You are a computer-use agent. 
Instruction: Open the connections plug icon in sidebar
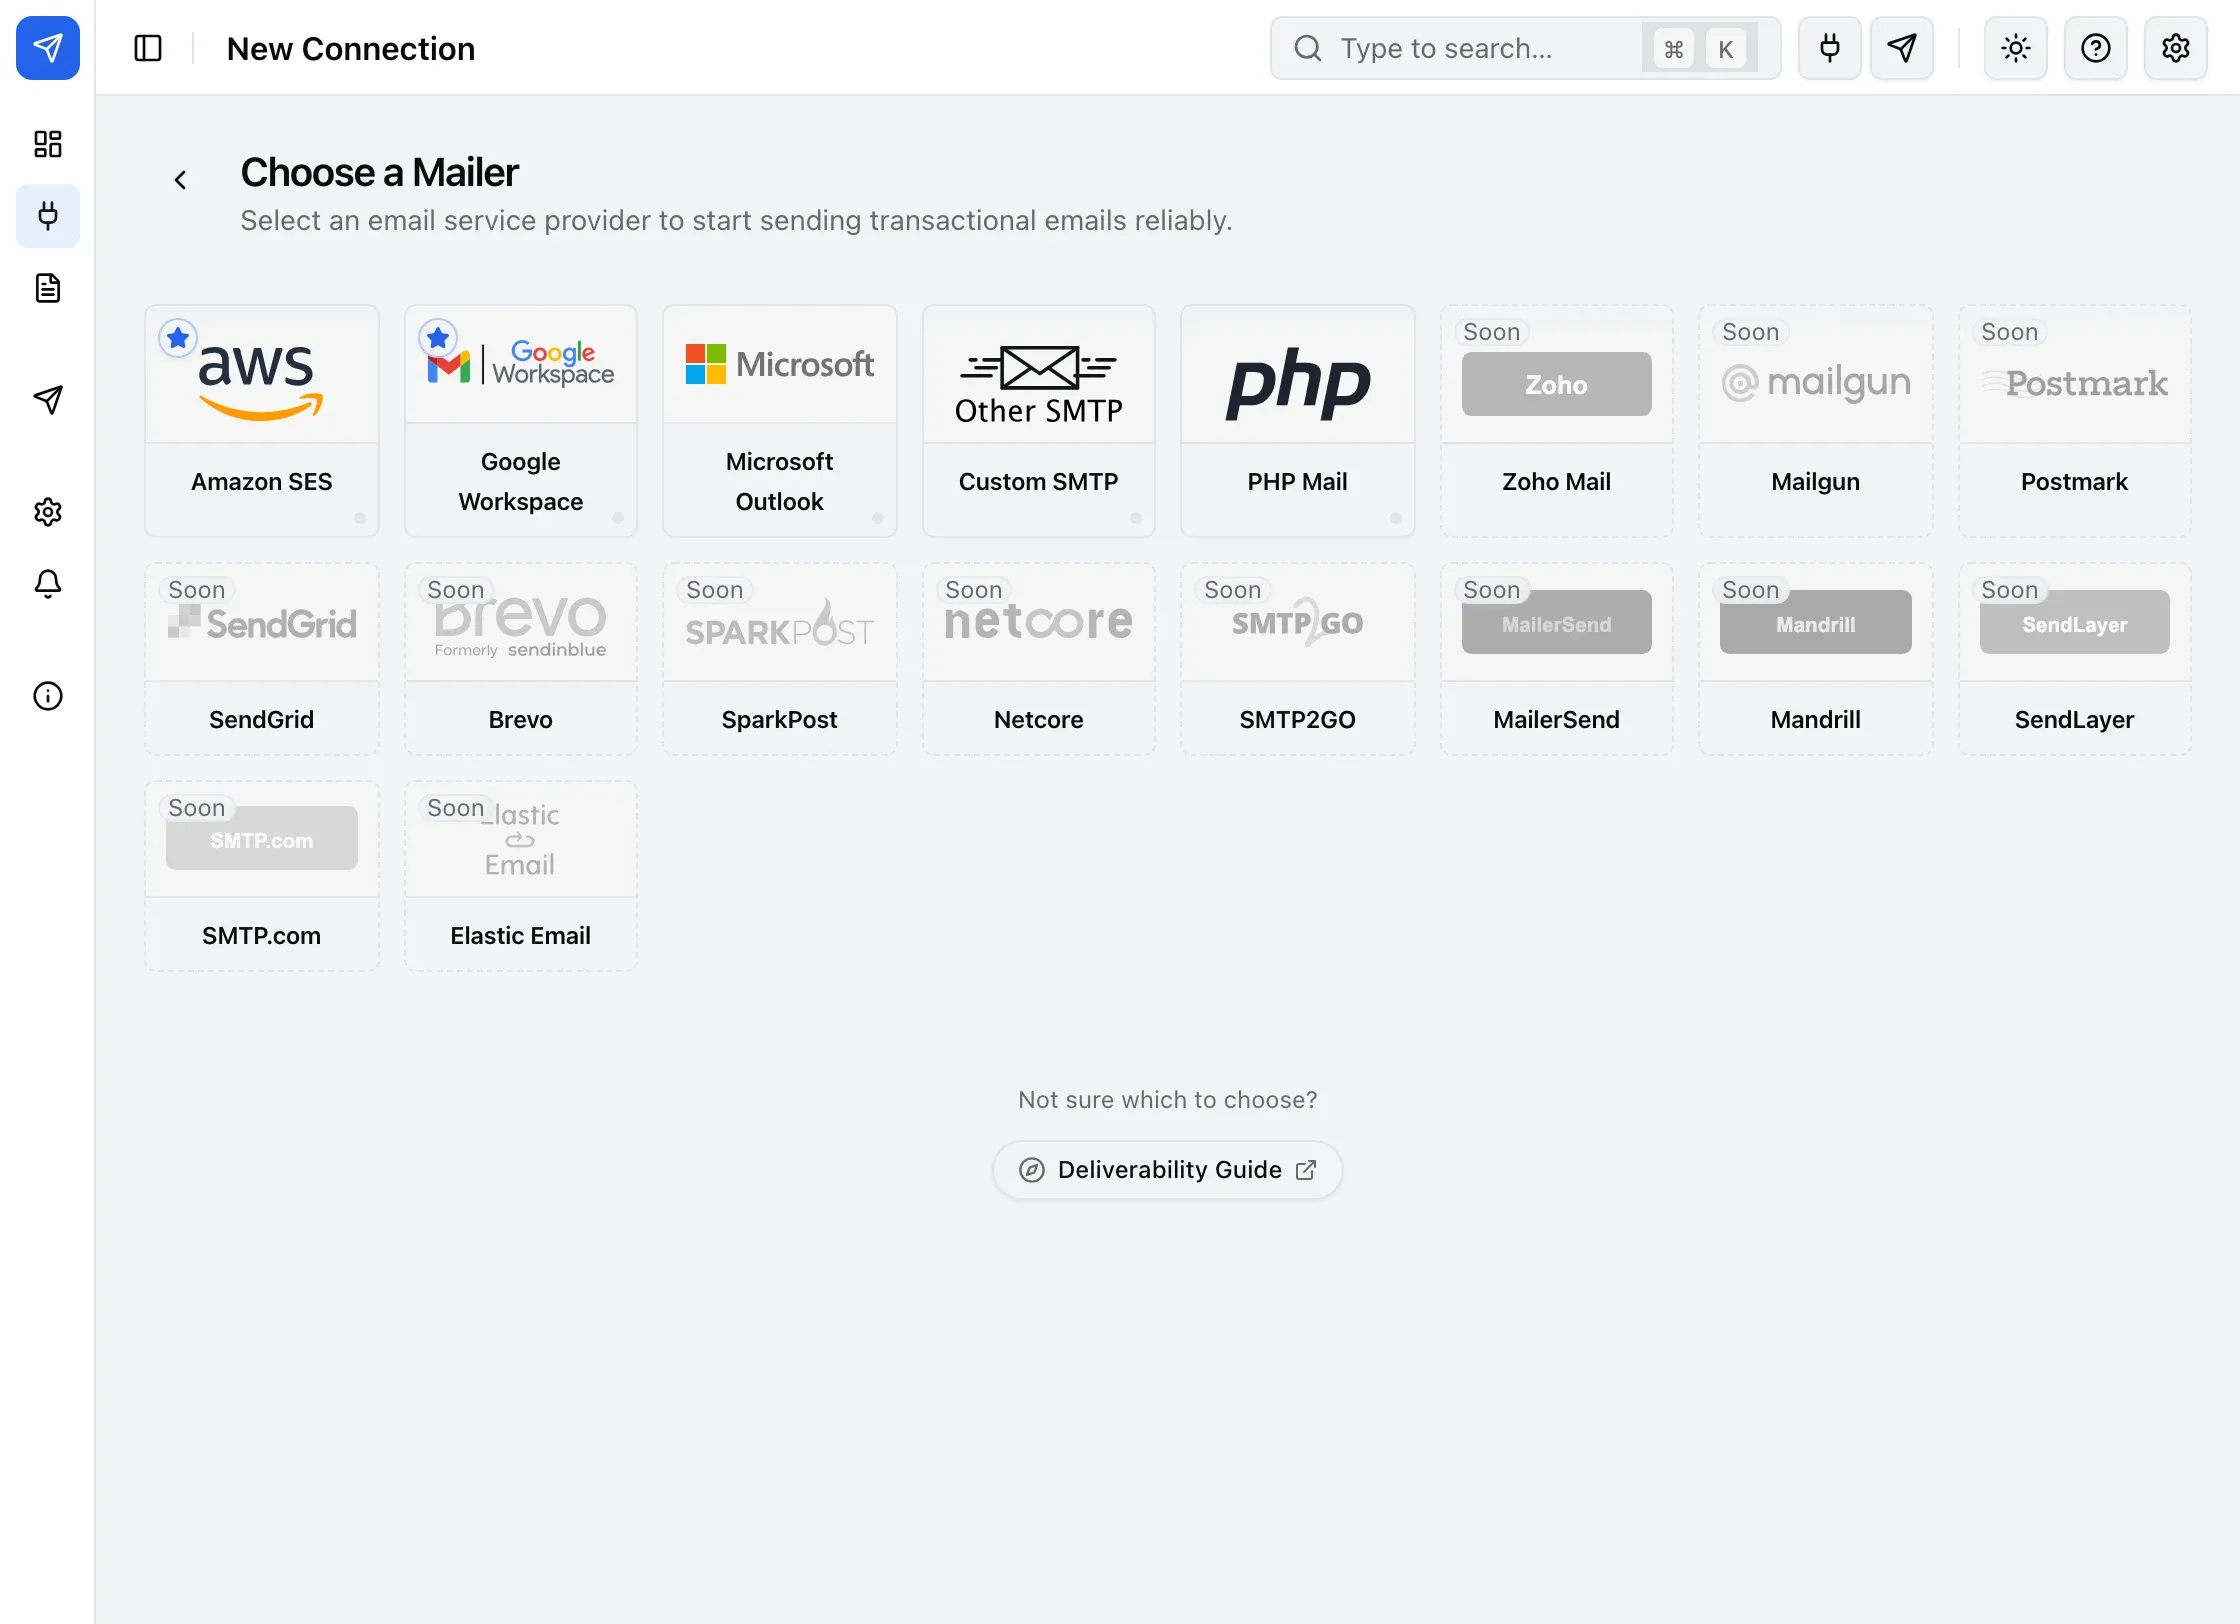48,216
